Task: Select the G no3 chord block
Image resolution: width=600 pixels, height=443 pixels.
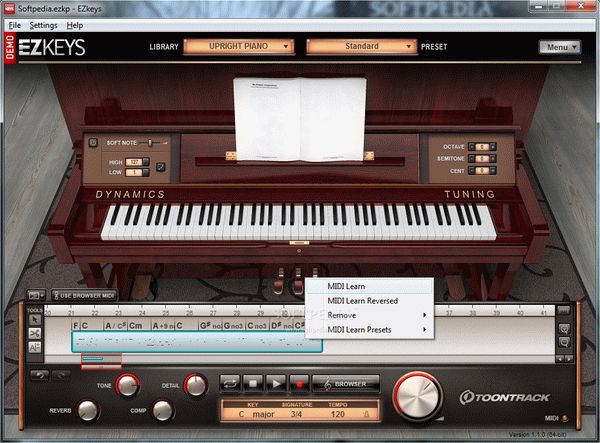Action: 233,326
